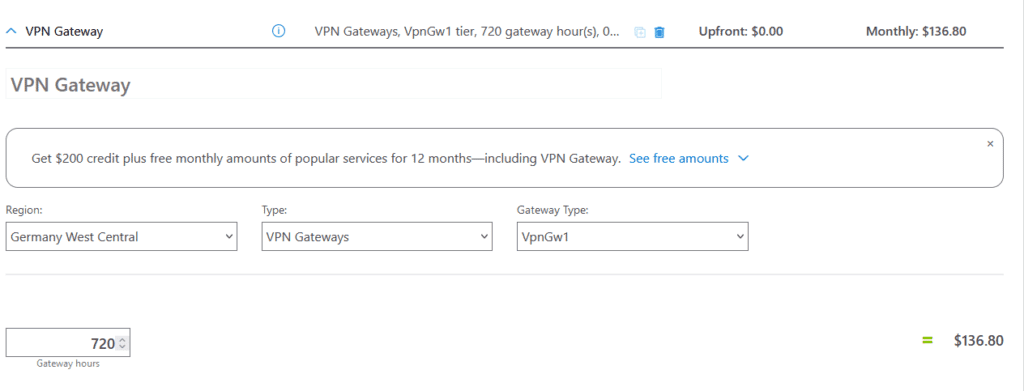Click the green equals sign
The height and width of the screenshot is (391, 1024).
pos(927,340)
